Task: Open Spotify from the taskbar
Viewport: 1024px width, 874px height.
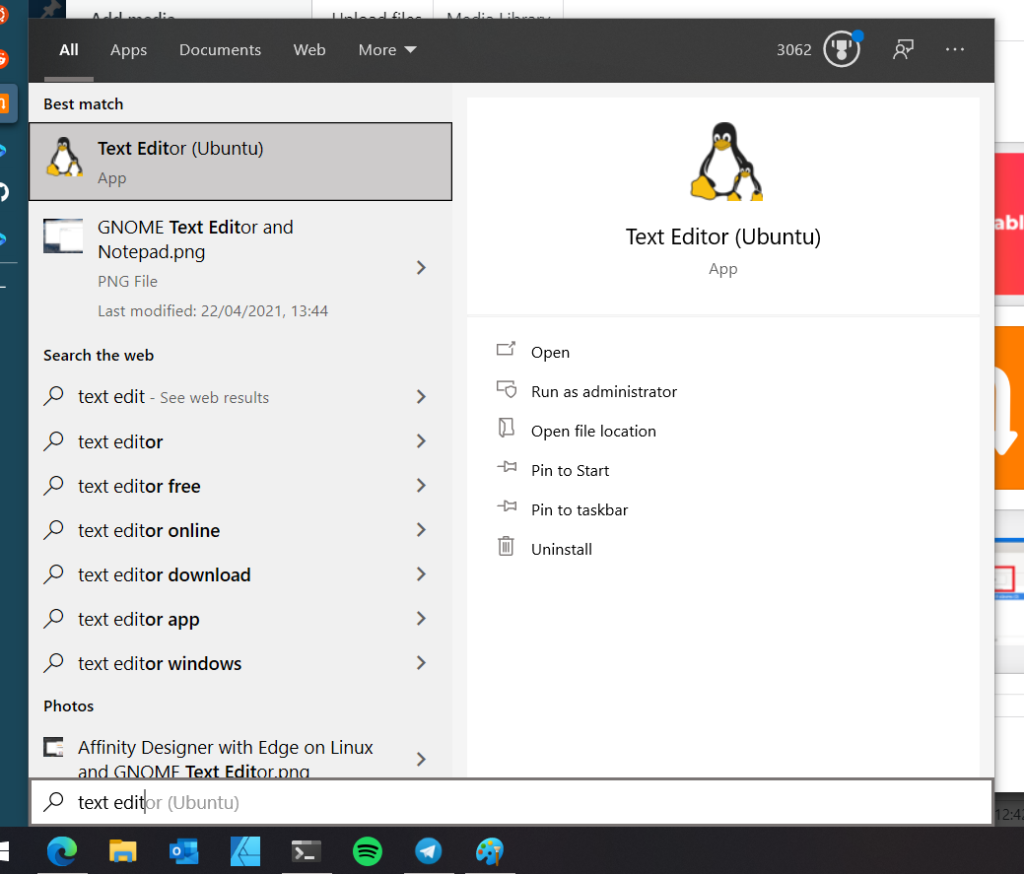Action: click(x=367, y=850)
